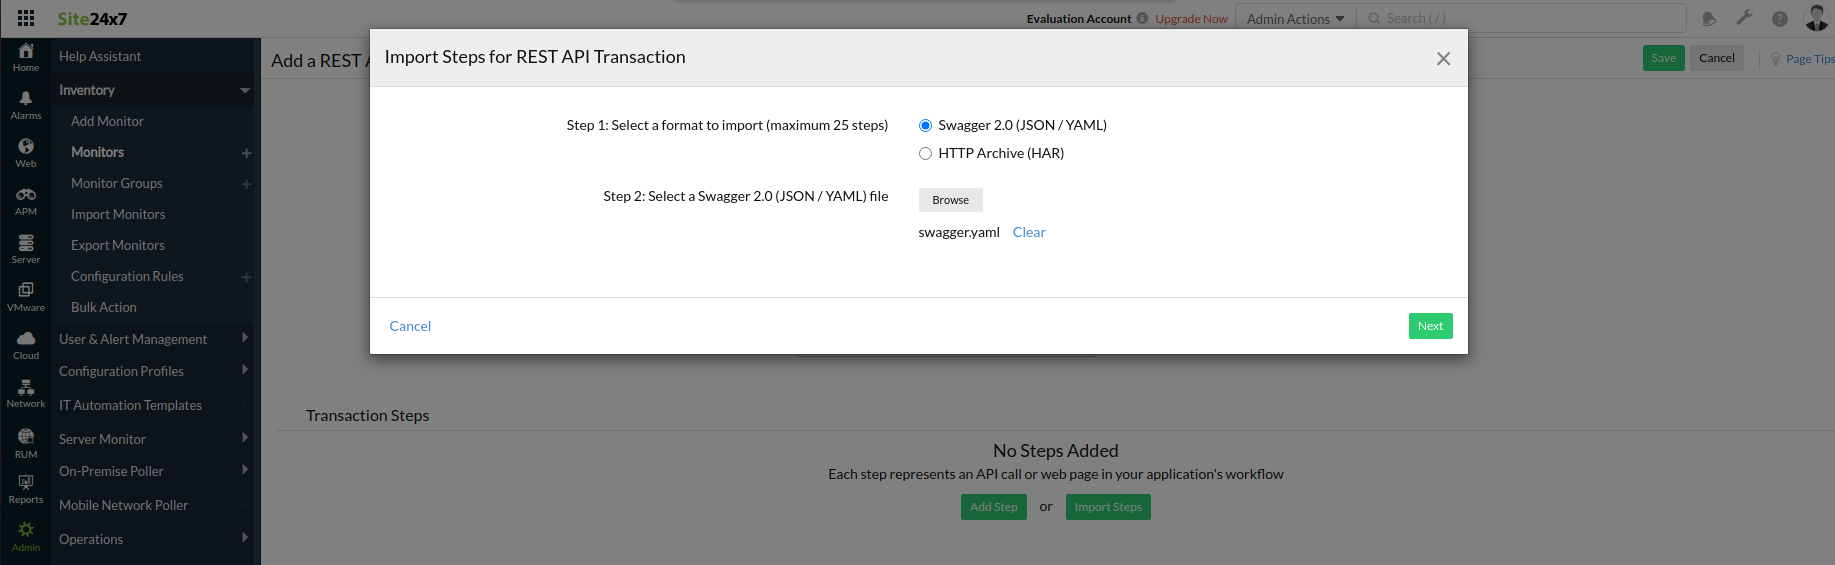Open the Alarms sidebar icon

click(26, 104)
